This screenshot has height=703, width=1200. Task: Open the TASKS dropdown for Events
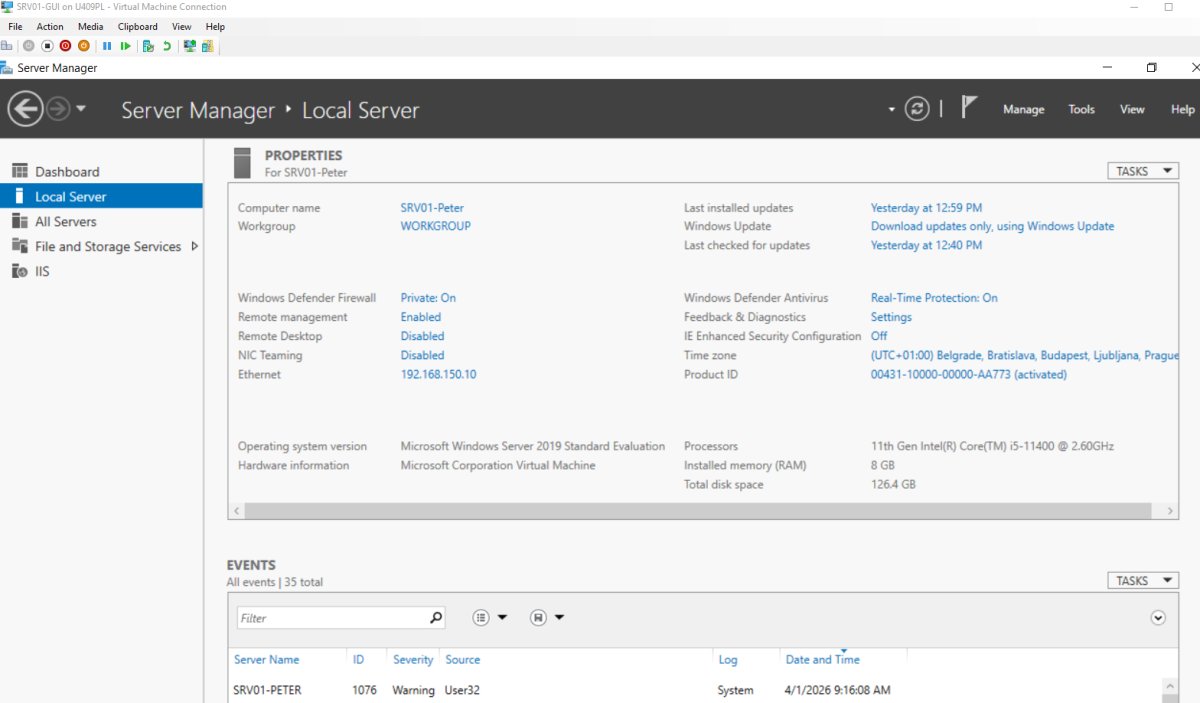pos(1142,580)
